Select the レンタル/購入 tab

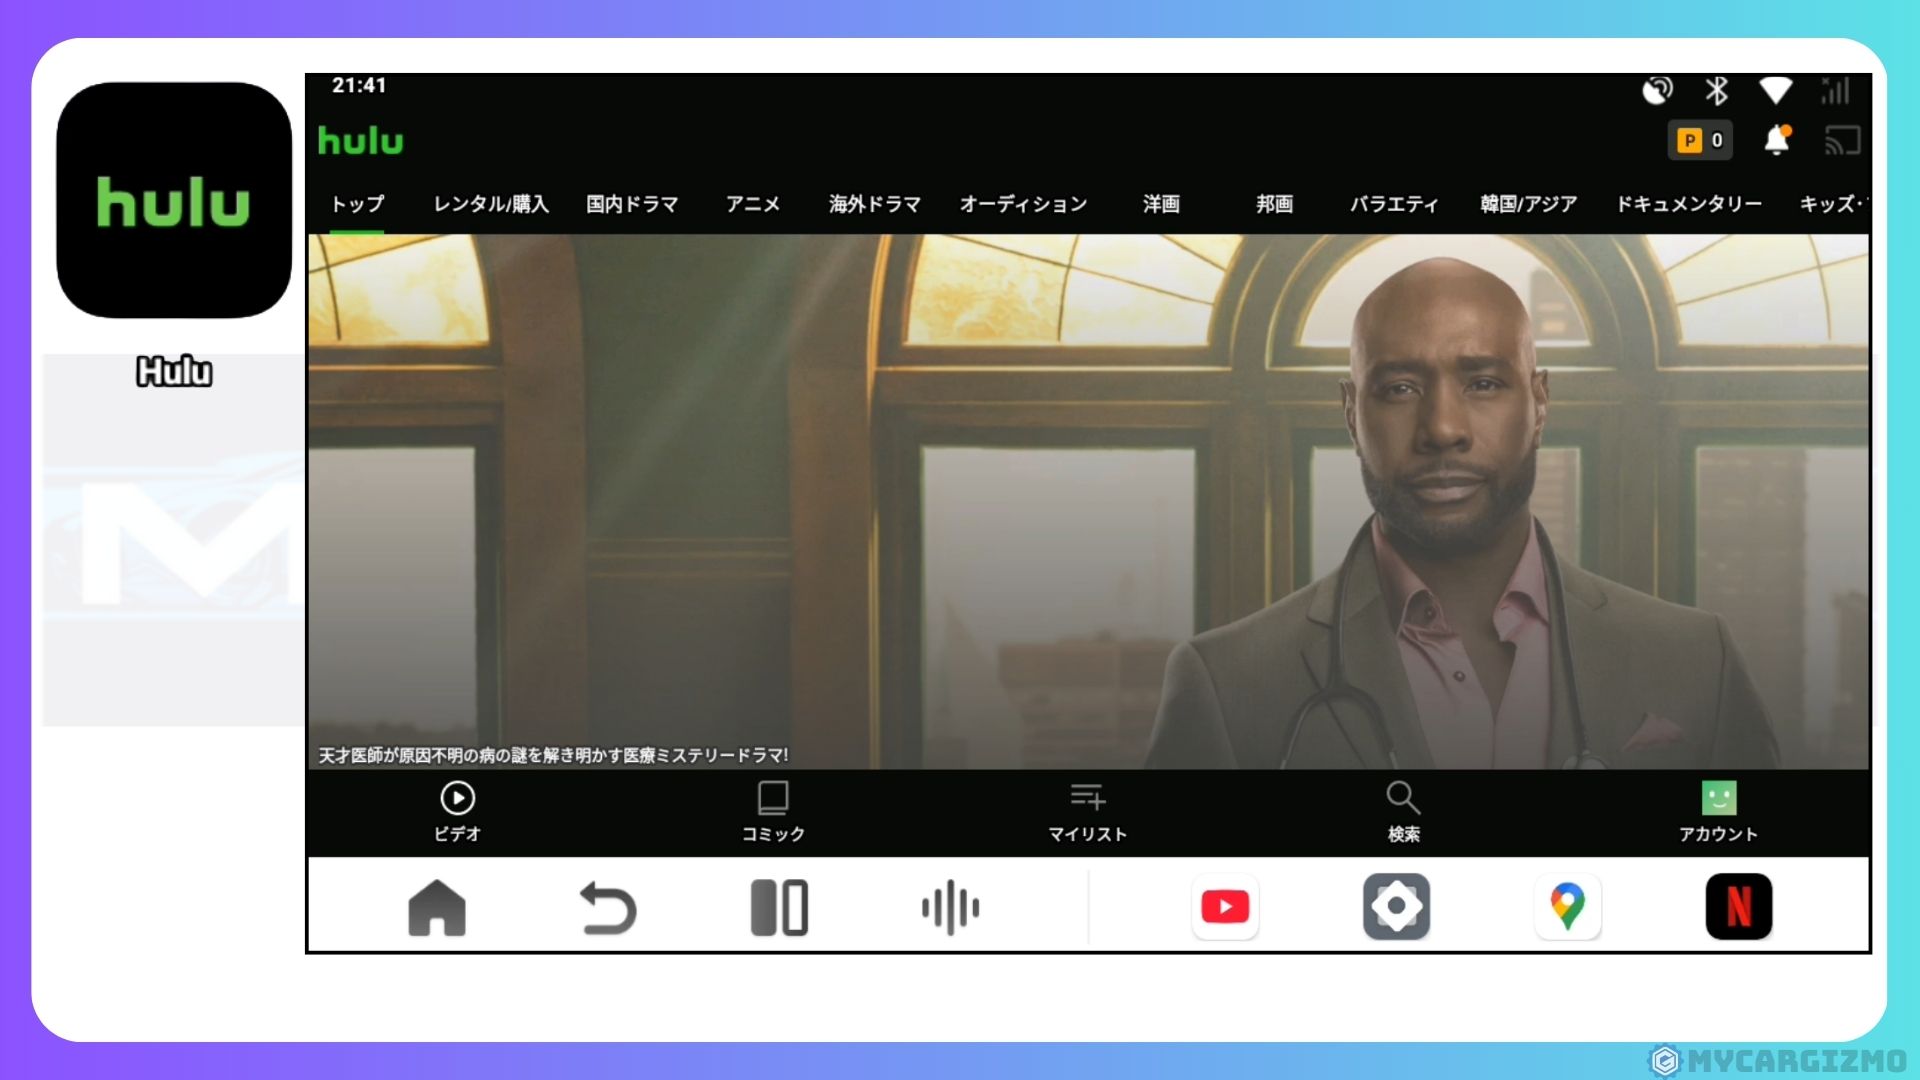point(491,204)
